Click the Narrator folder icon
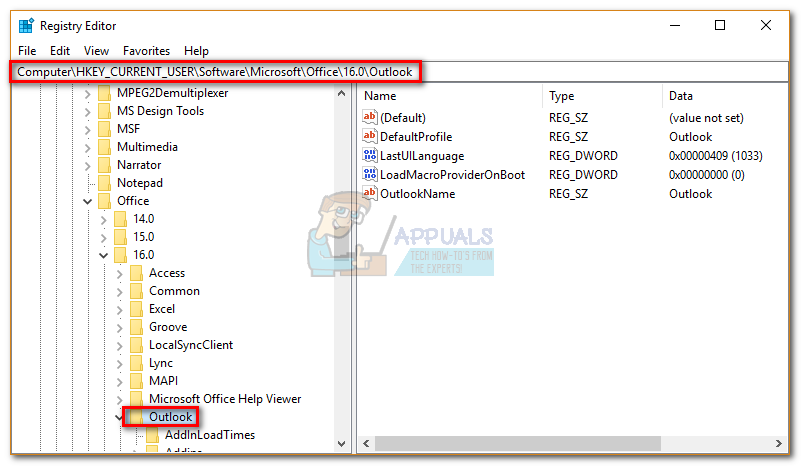 pos(104,165)
